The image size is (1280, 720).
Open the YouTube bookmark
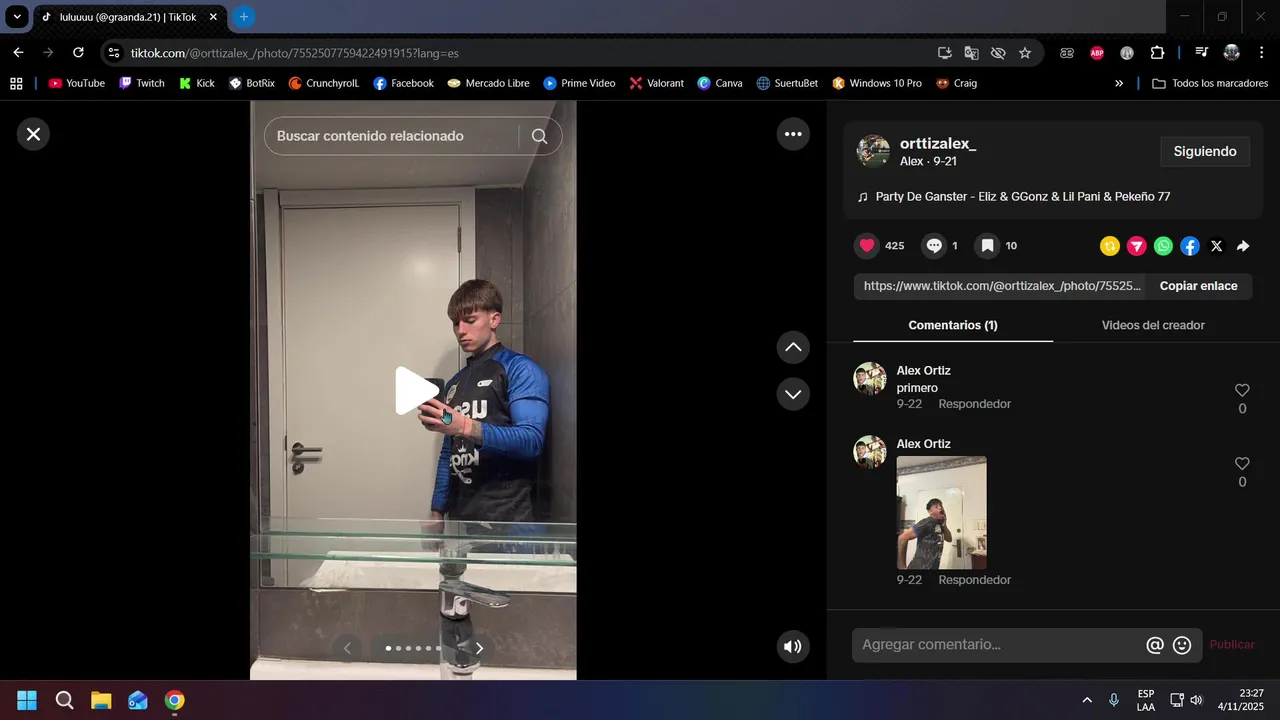tap(76, 83)
